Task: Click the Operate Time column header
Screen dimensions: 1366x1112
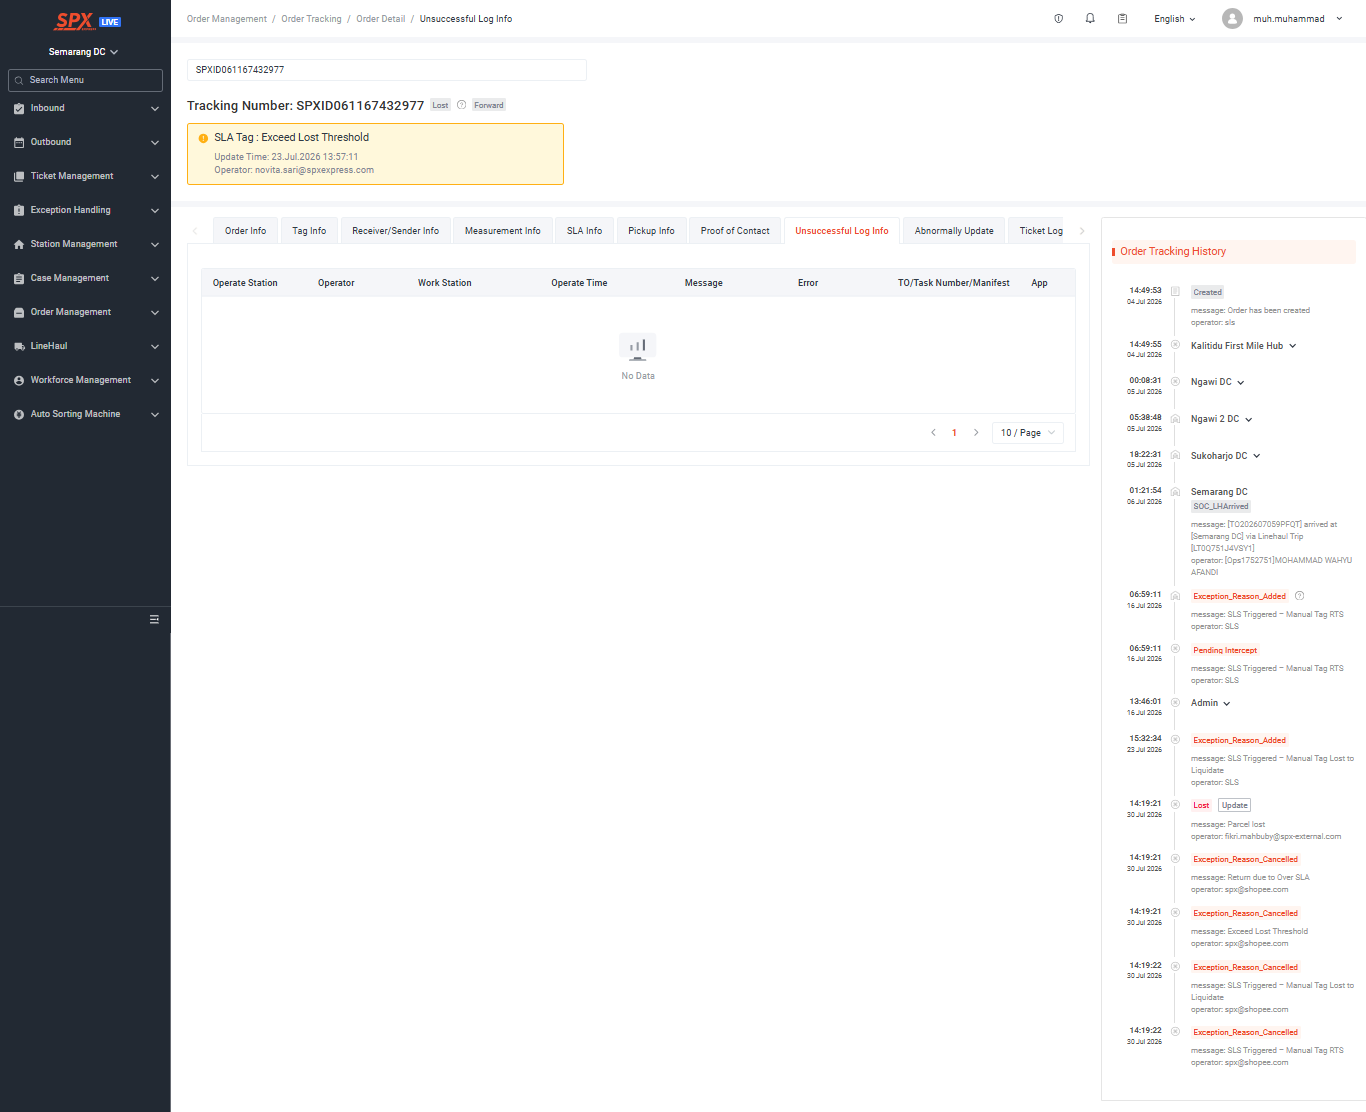Action: click(579, 283)
